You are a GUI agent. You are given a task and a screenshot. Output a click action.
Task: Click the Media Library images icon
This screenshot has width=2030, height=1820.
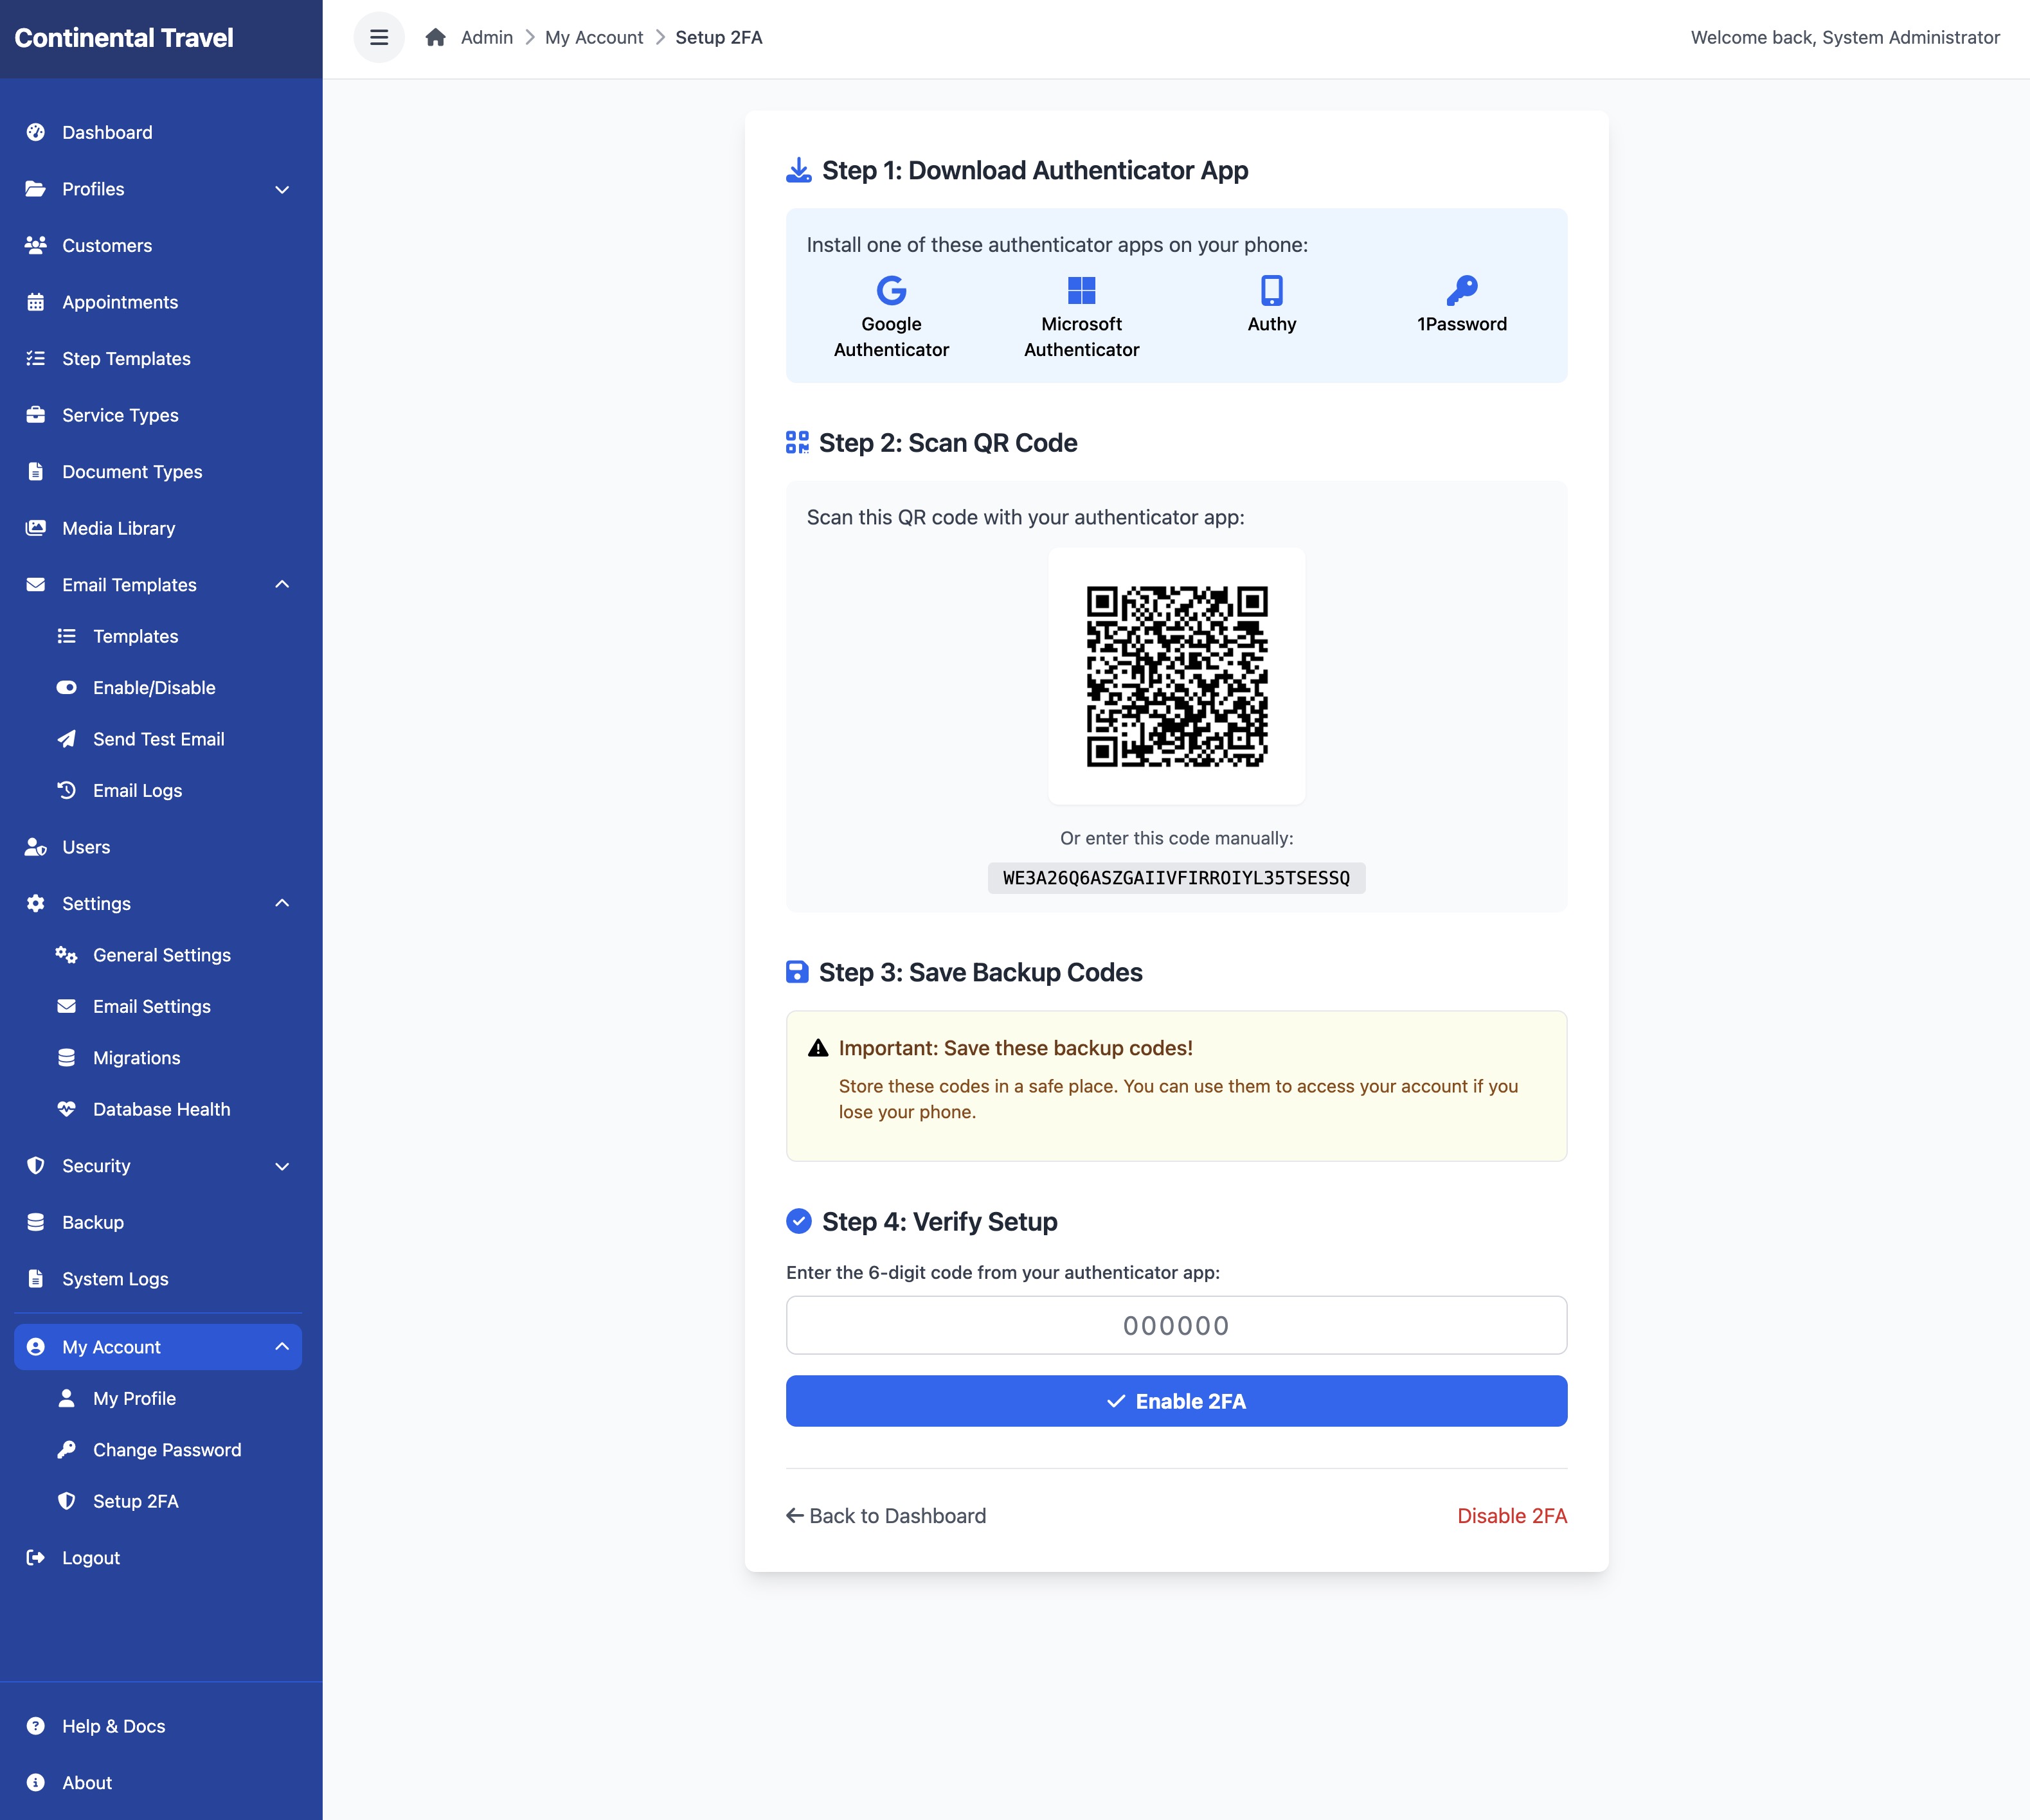point(36,528)
